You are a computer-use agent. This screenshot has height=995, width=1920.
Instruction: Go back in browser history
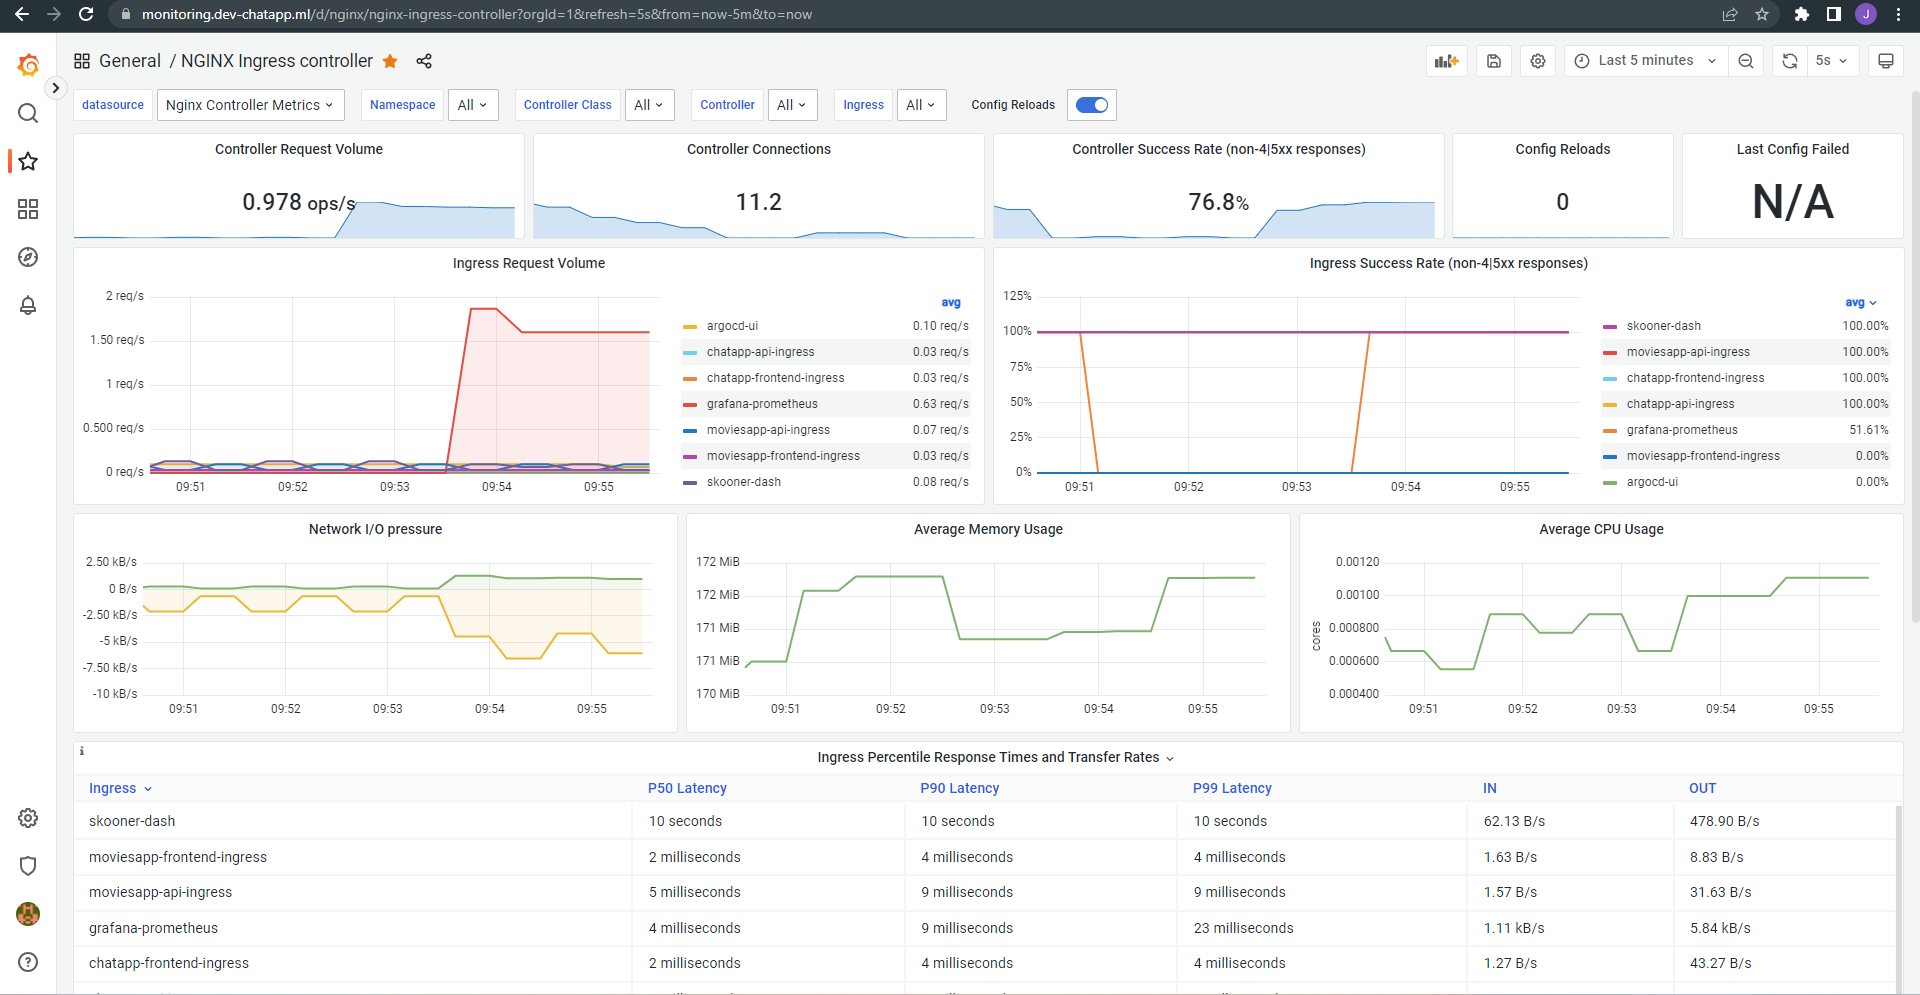tap(22, 14)
